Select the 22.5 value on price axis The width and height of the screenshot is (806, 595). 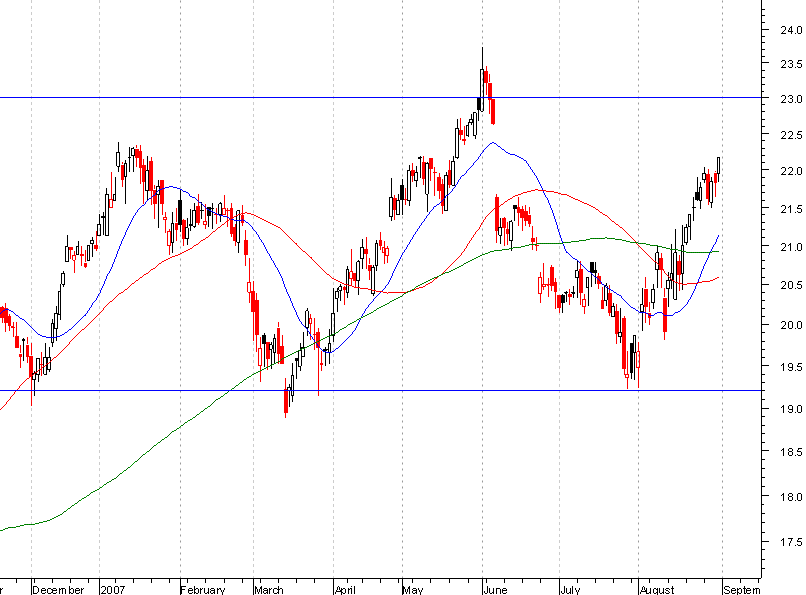(791, 135)
